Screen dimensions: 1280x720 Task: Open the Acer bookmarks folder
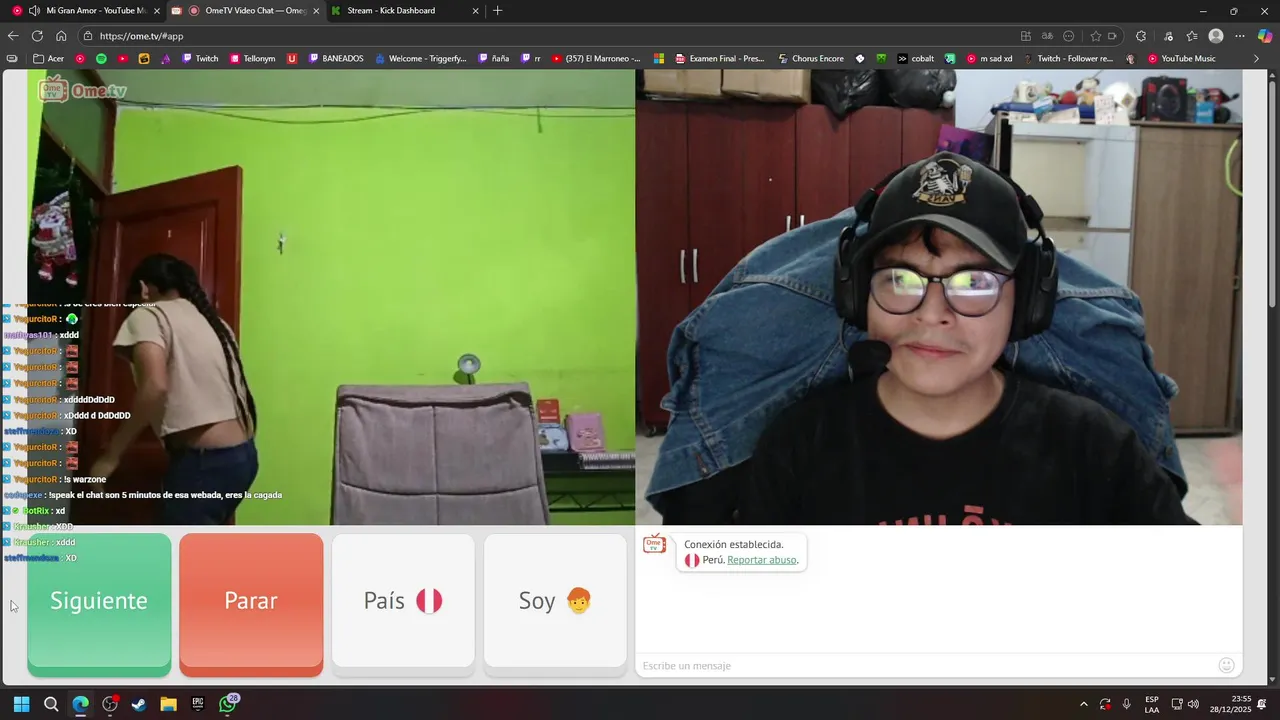pyautogui.click(x=48, y=59)
